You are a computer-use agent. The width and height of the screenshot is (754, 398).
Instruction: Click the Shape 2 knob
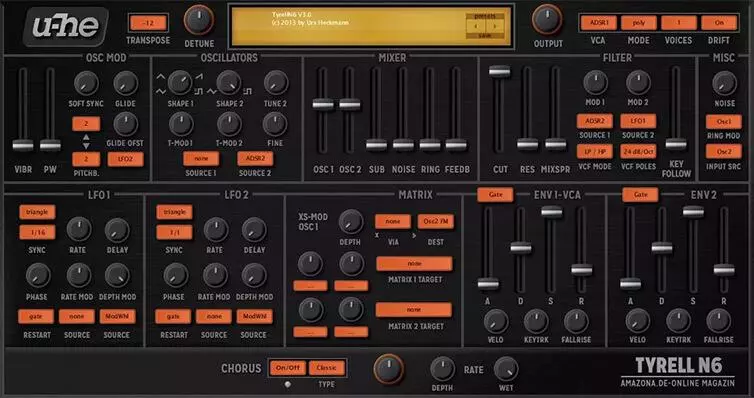point(229,82)
